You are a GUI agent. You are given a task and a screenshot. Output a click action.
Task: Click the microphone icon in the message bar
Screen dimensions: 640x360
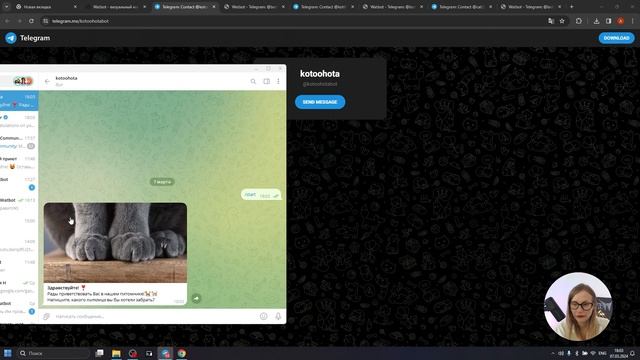click(278, 316)
